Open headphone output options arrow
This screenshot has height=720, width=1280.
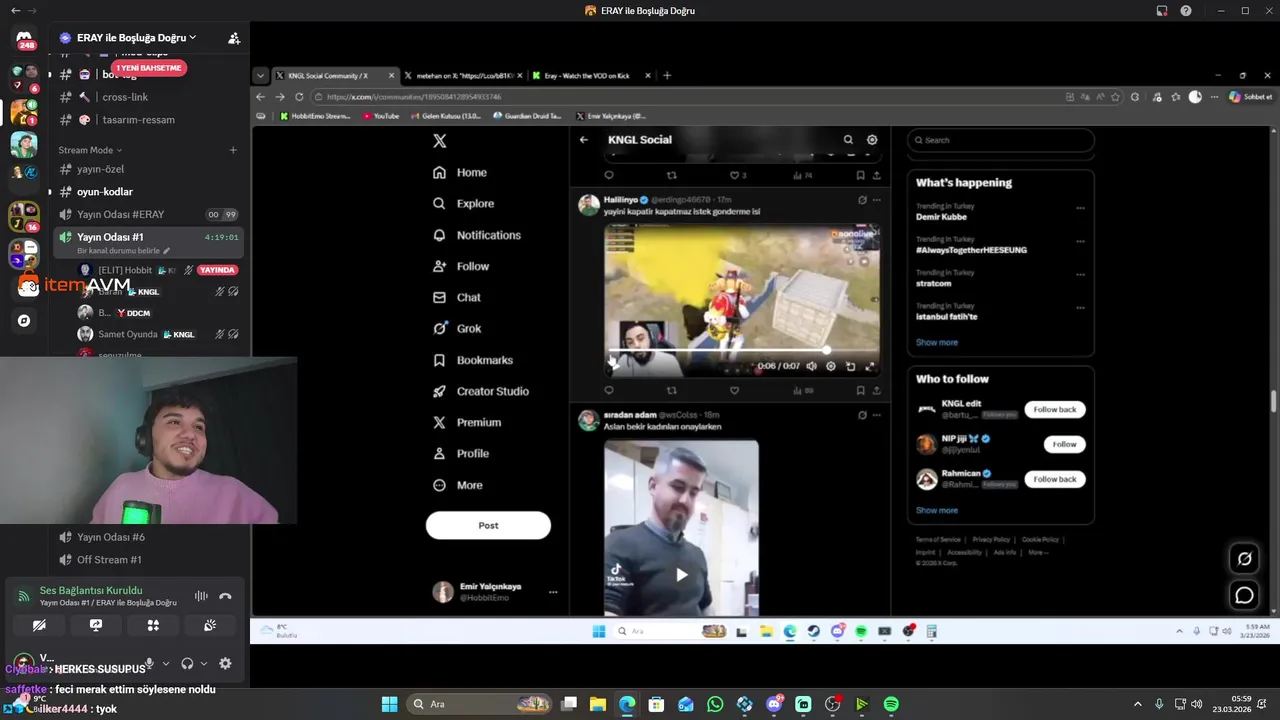pos(204,663)
